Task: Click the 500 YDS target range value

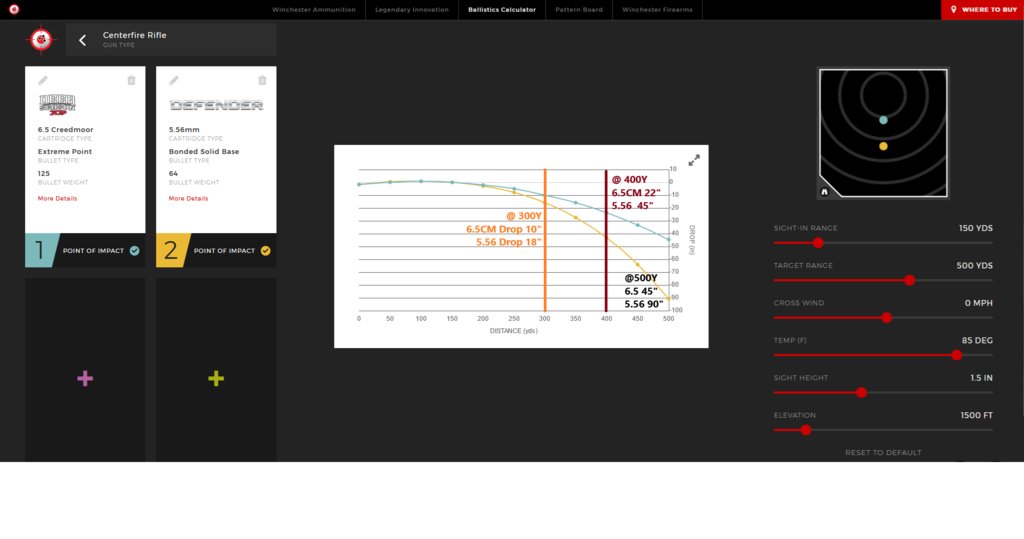Action: (974, 266)
